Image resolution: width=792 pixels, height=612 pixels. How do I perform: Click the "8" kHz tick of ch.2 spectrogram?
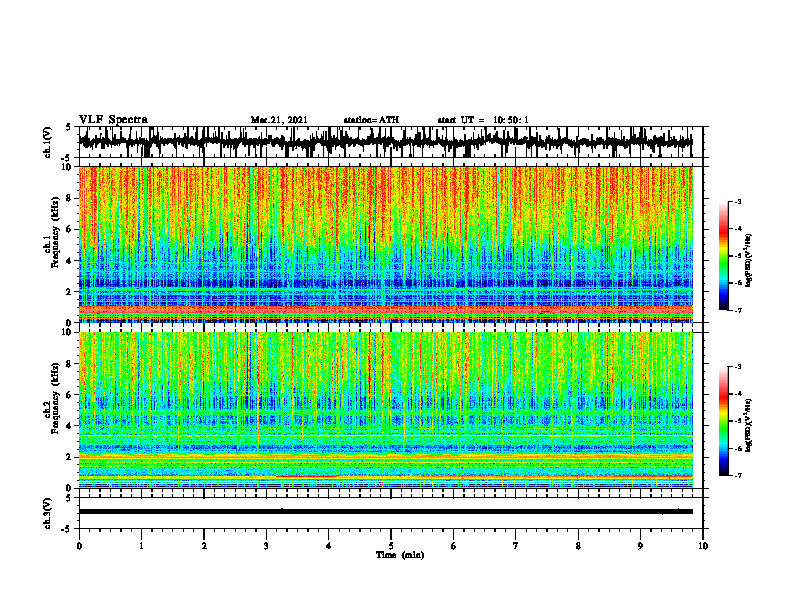click(69, 364)
